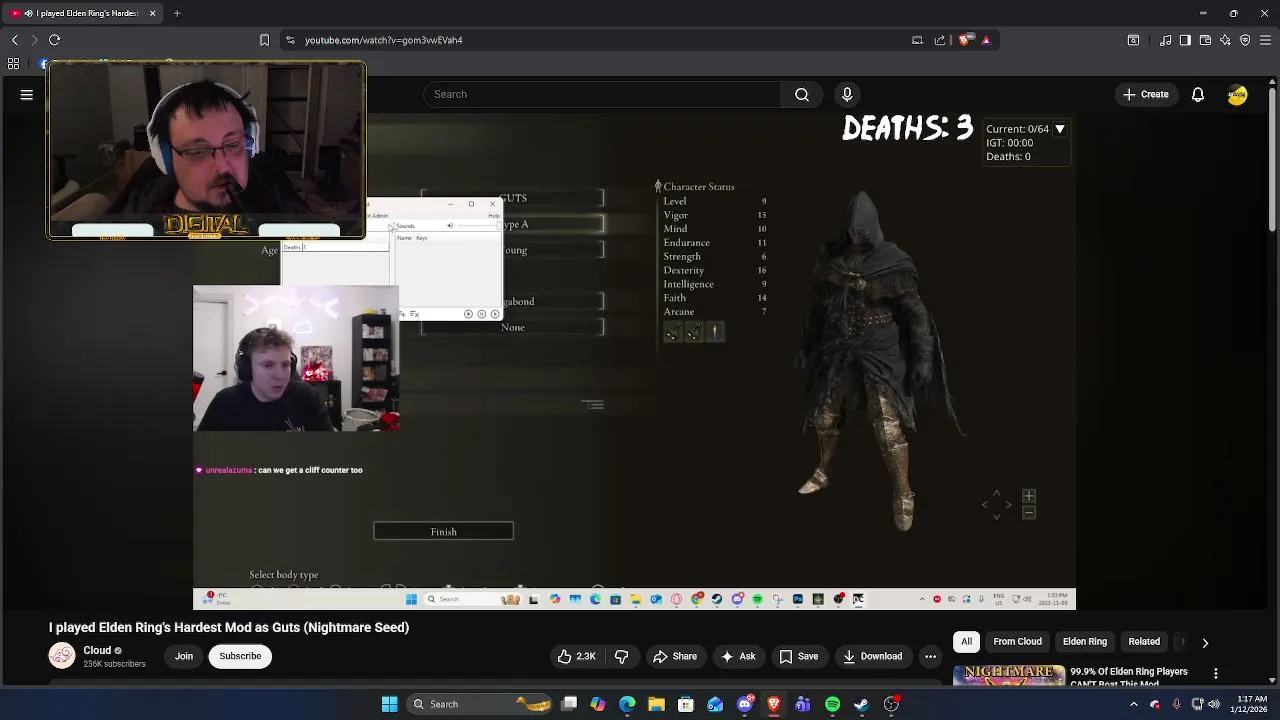Open the Nightmare recommended video thumbnail
This screenshot has width=1280, height=720.
pyautogui.click(x=1009, y=675)
